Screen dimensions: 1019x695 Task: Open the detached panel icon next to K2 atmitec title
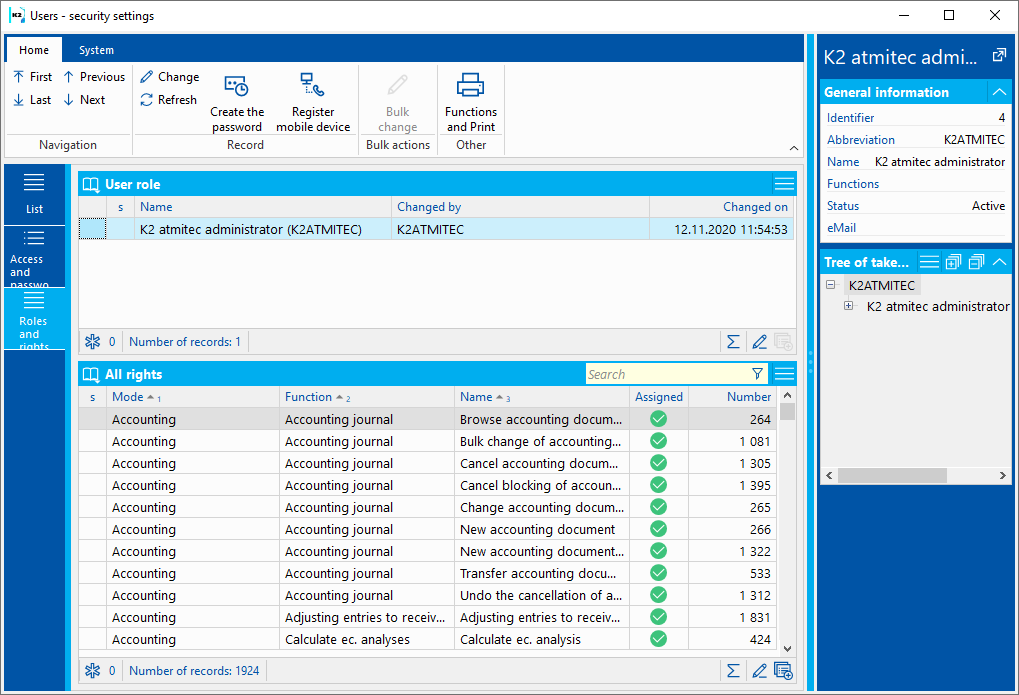[998, 56]
